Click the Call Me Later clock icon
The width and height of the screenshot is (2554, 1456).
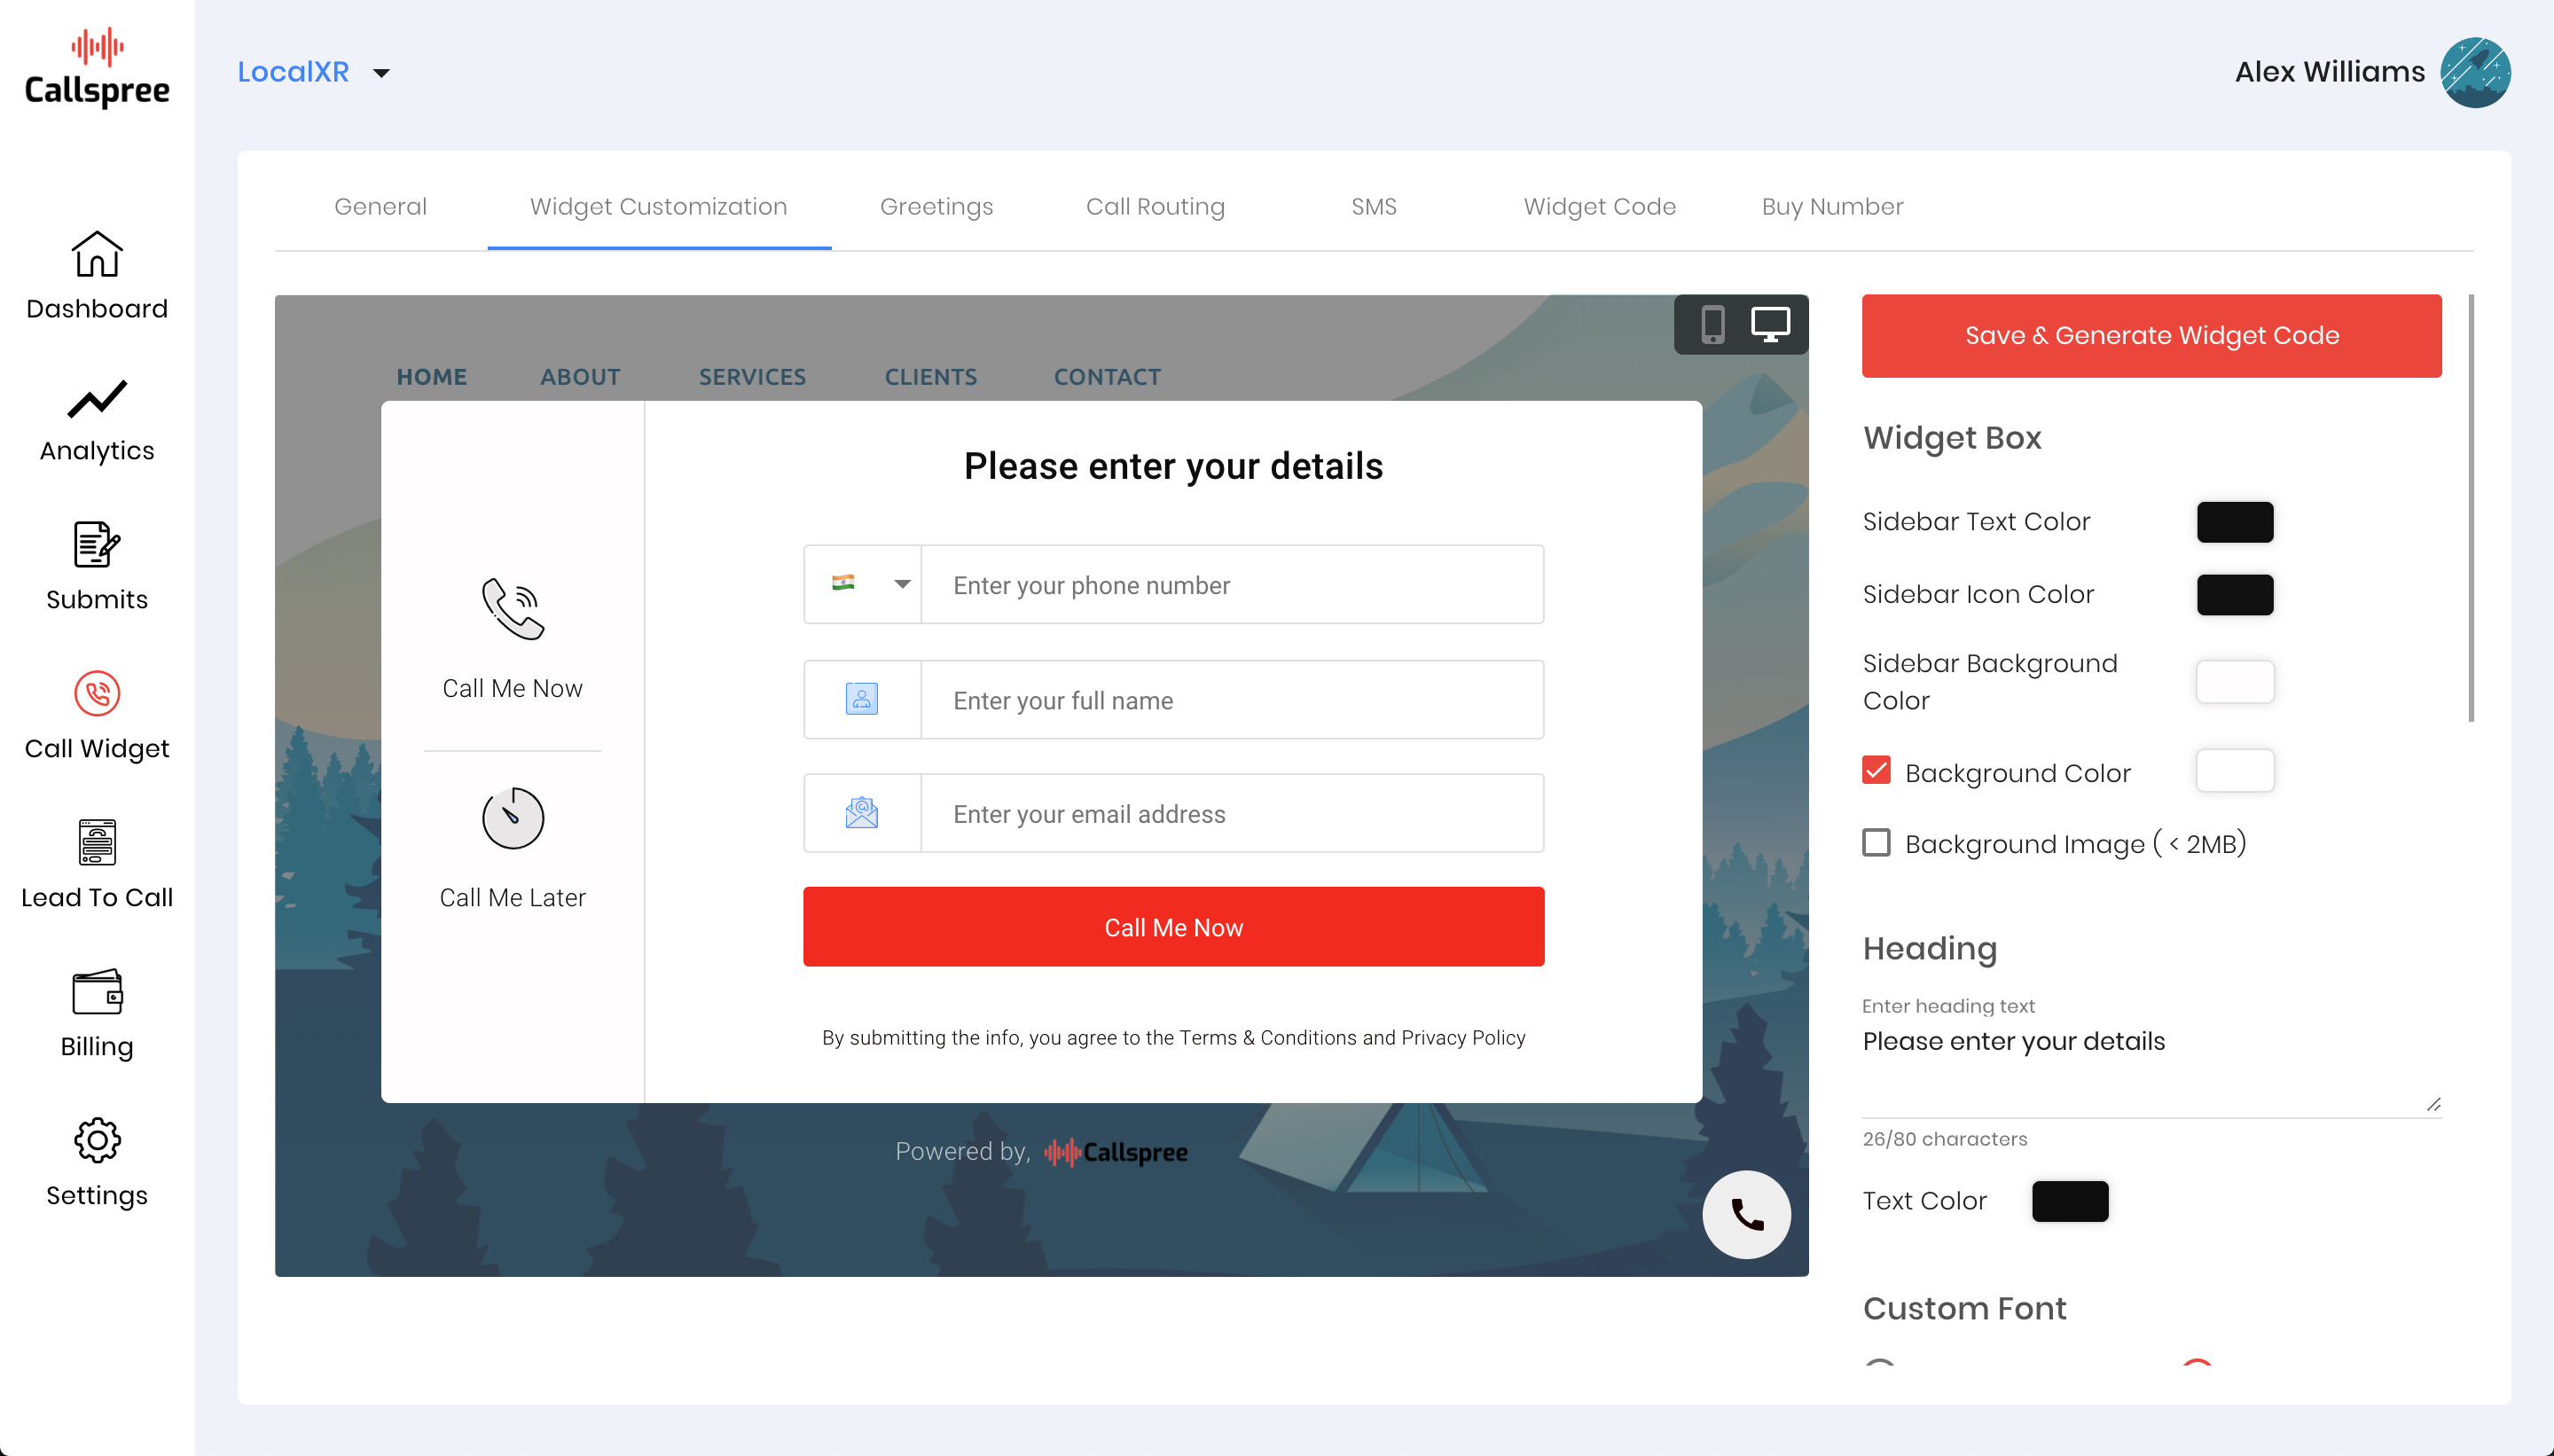(513, 818)
